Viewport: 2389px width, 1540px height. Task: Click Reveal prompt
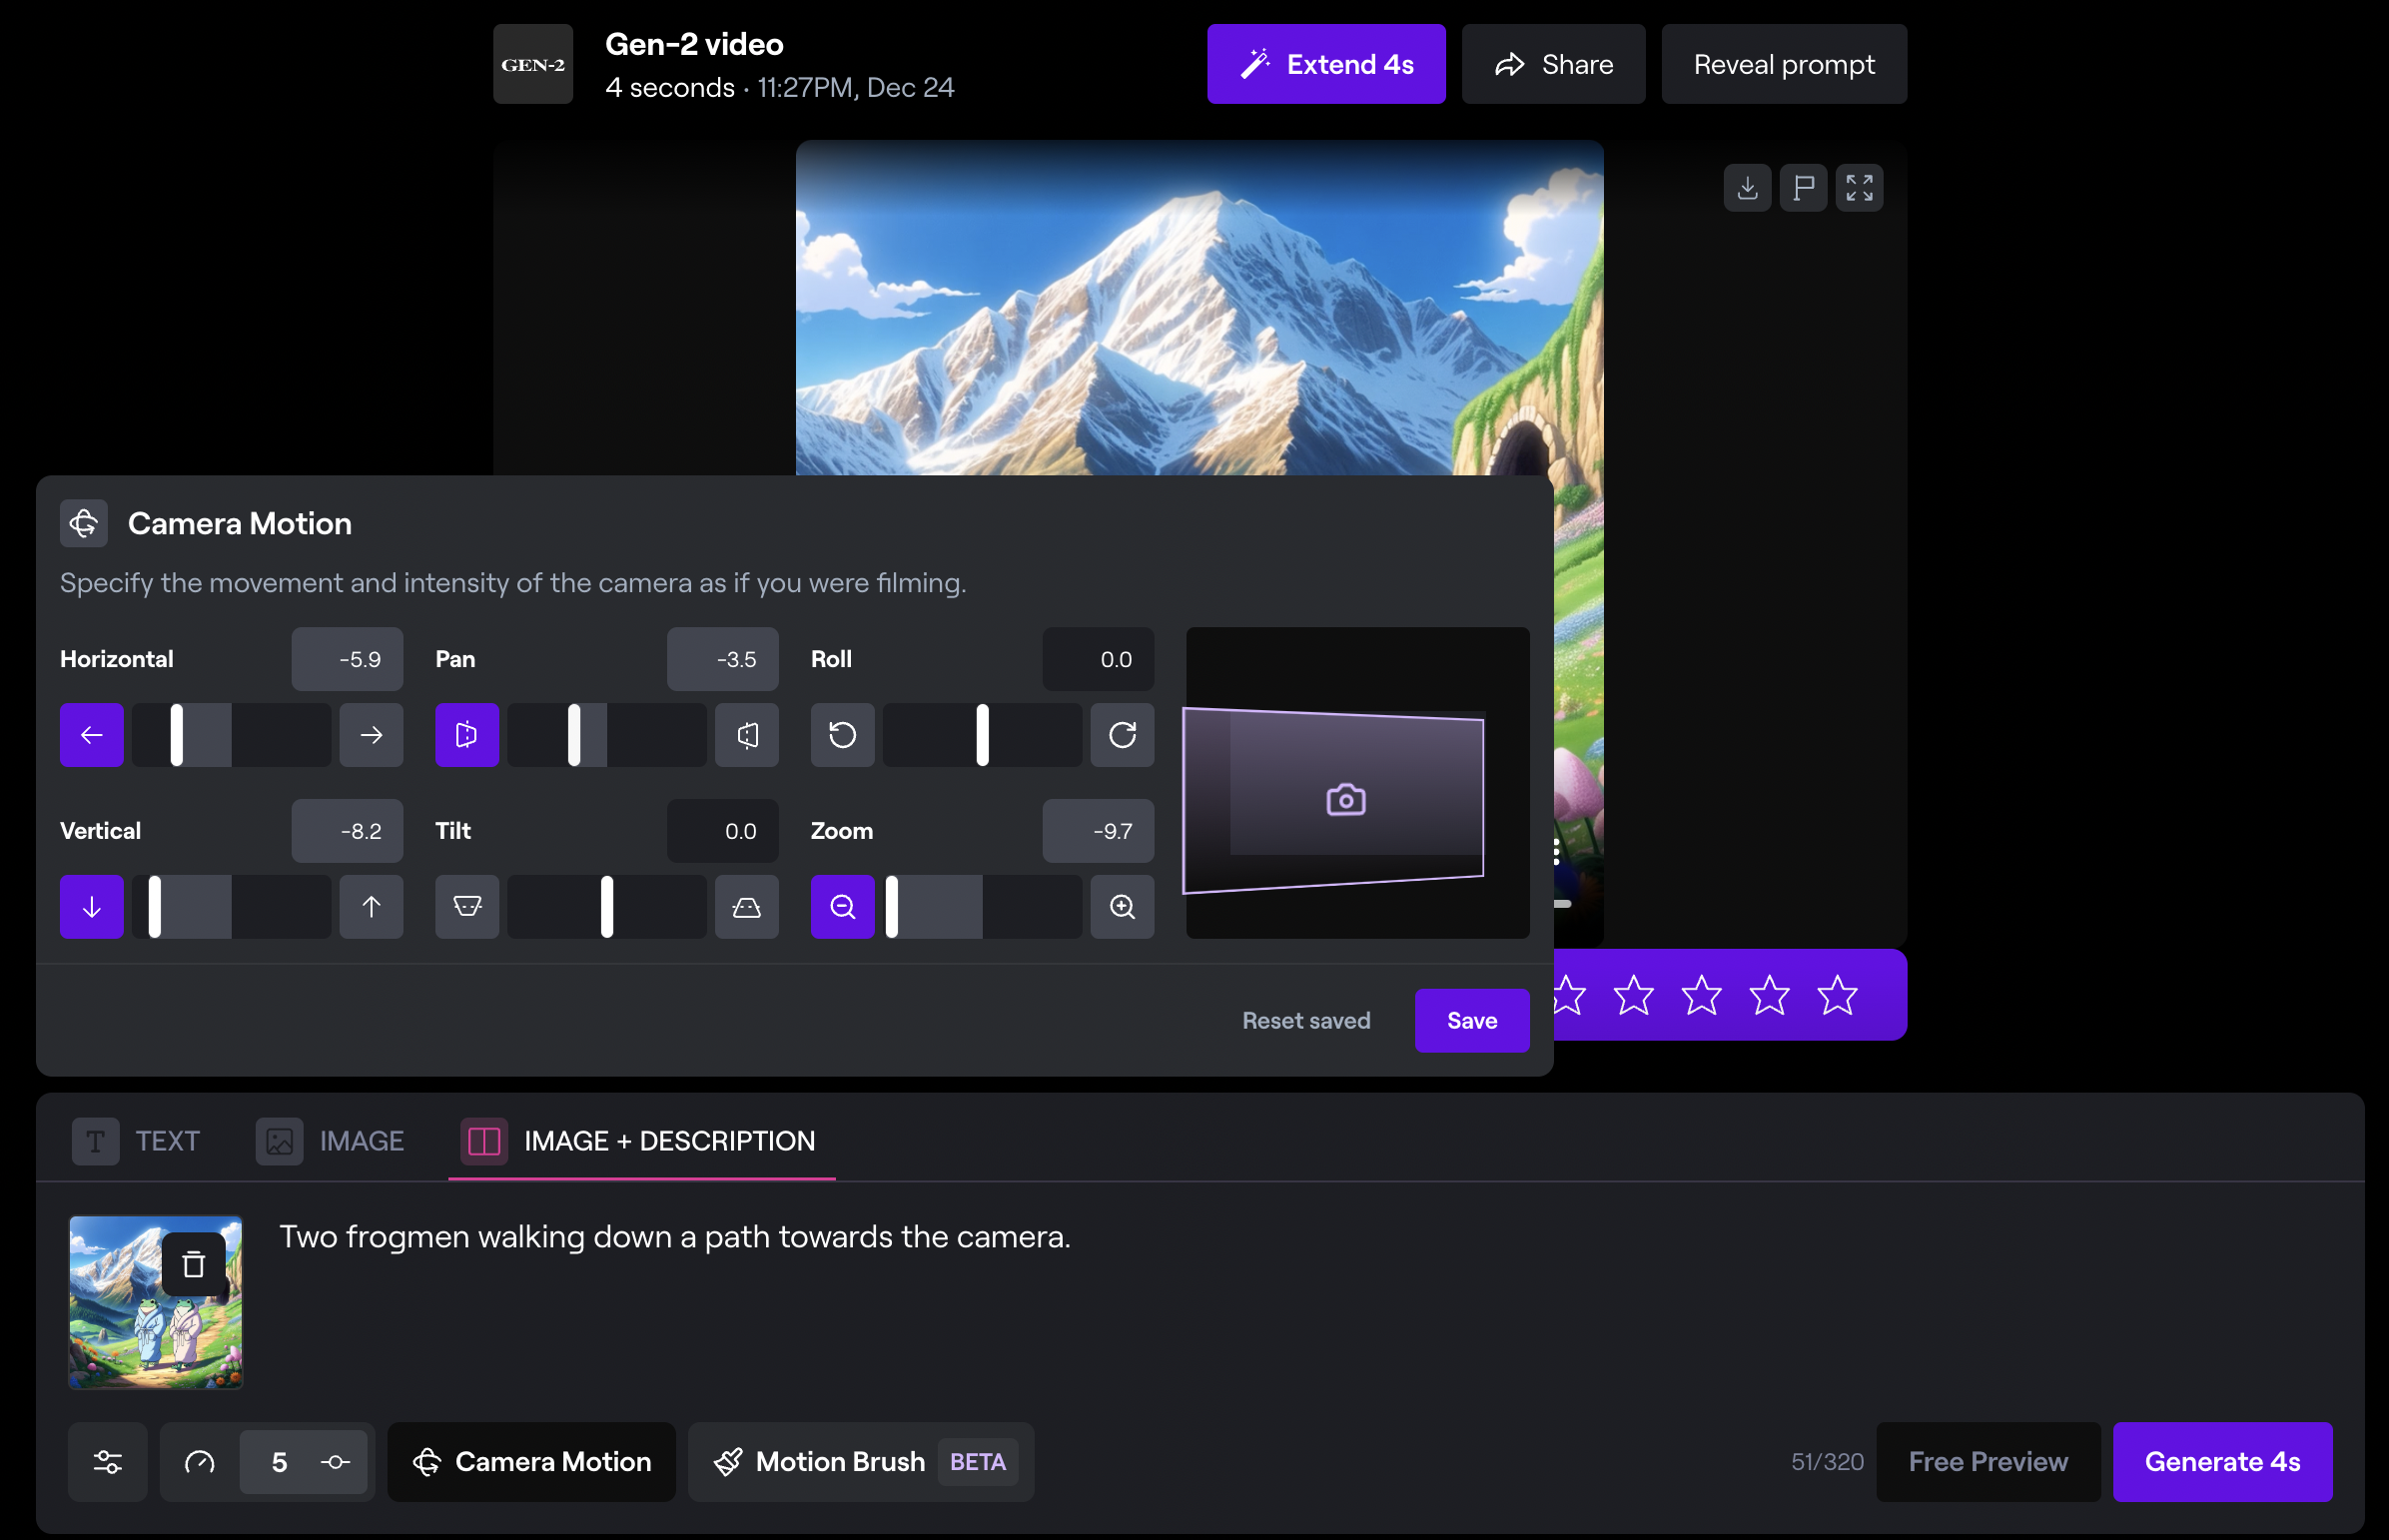[x=1784, y=64]
